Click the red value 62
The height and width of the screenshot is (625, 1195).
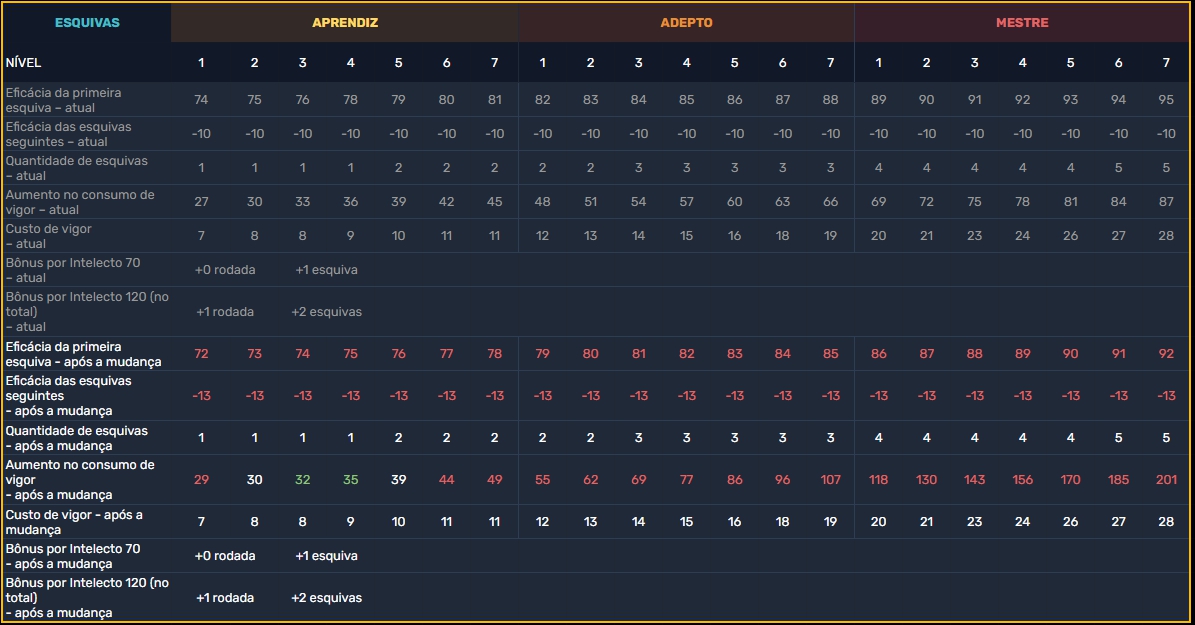[x=590, y=479]
